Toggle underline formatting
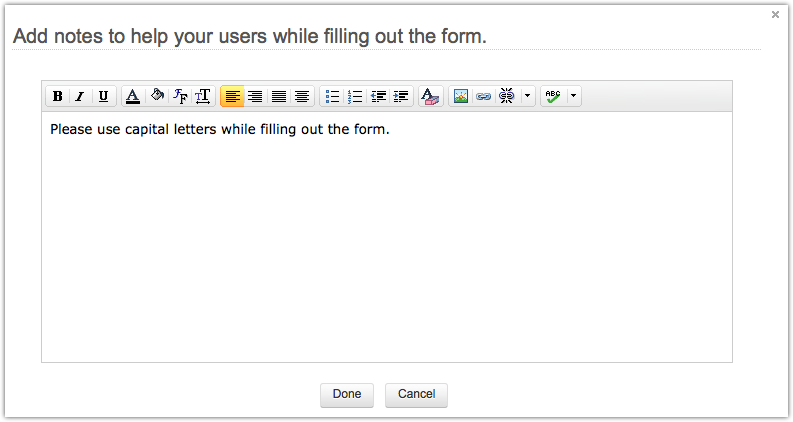The width and height of the screenshot is (793, 422). pos(104,96)
